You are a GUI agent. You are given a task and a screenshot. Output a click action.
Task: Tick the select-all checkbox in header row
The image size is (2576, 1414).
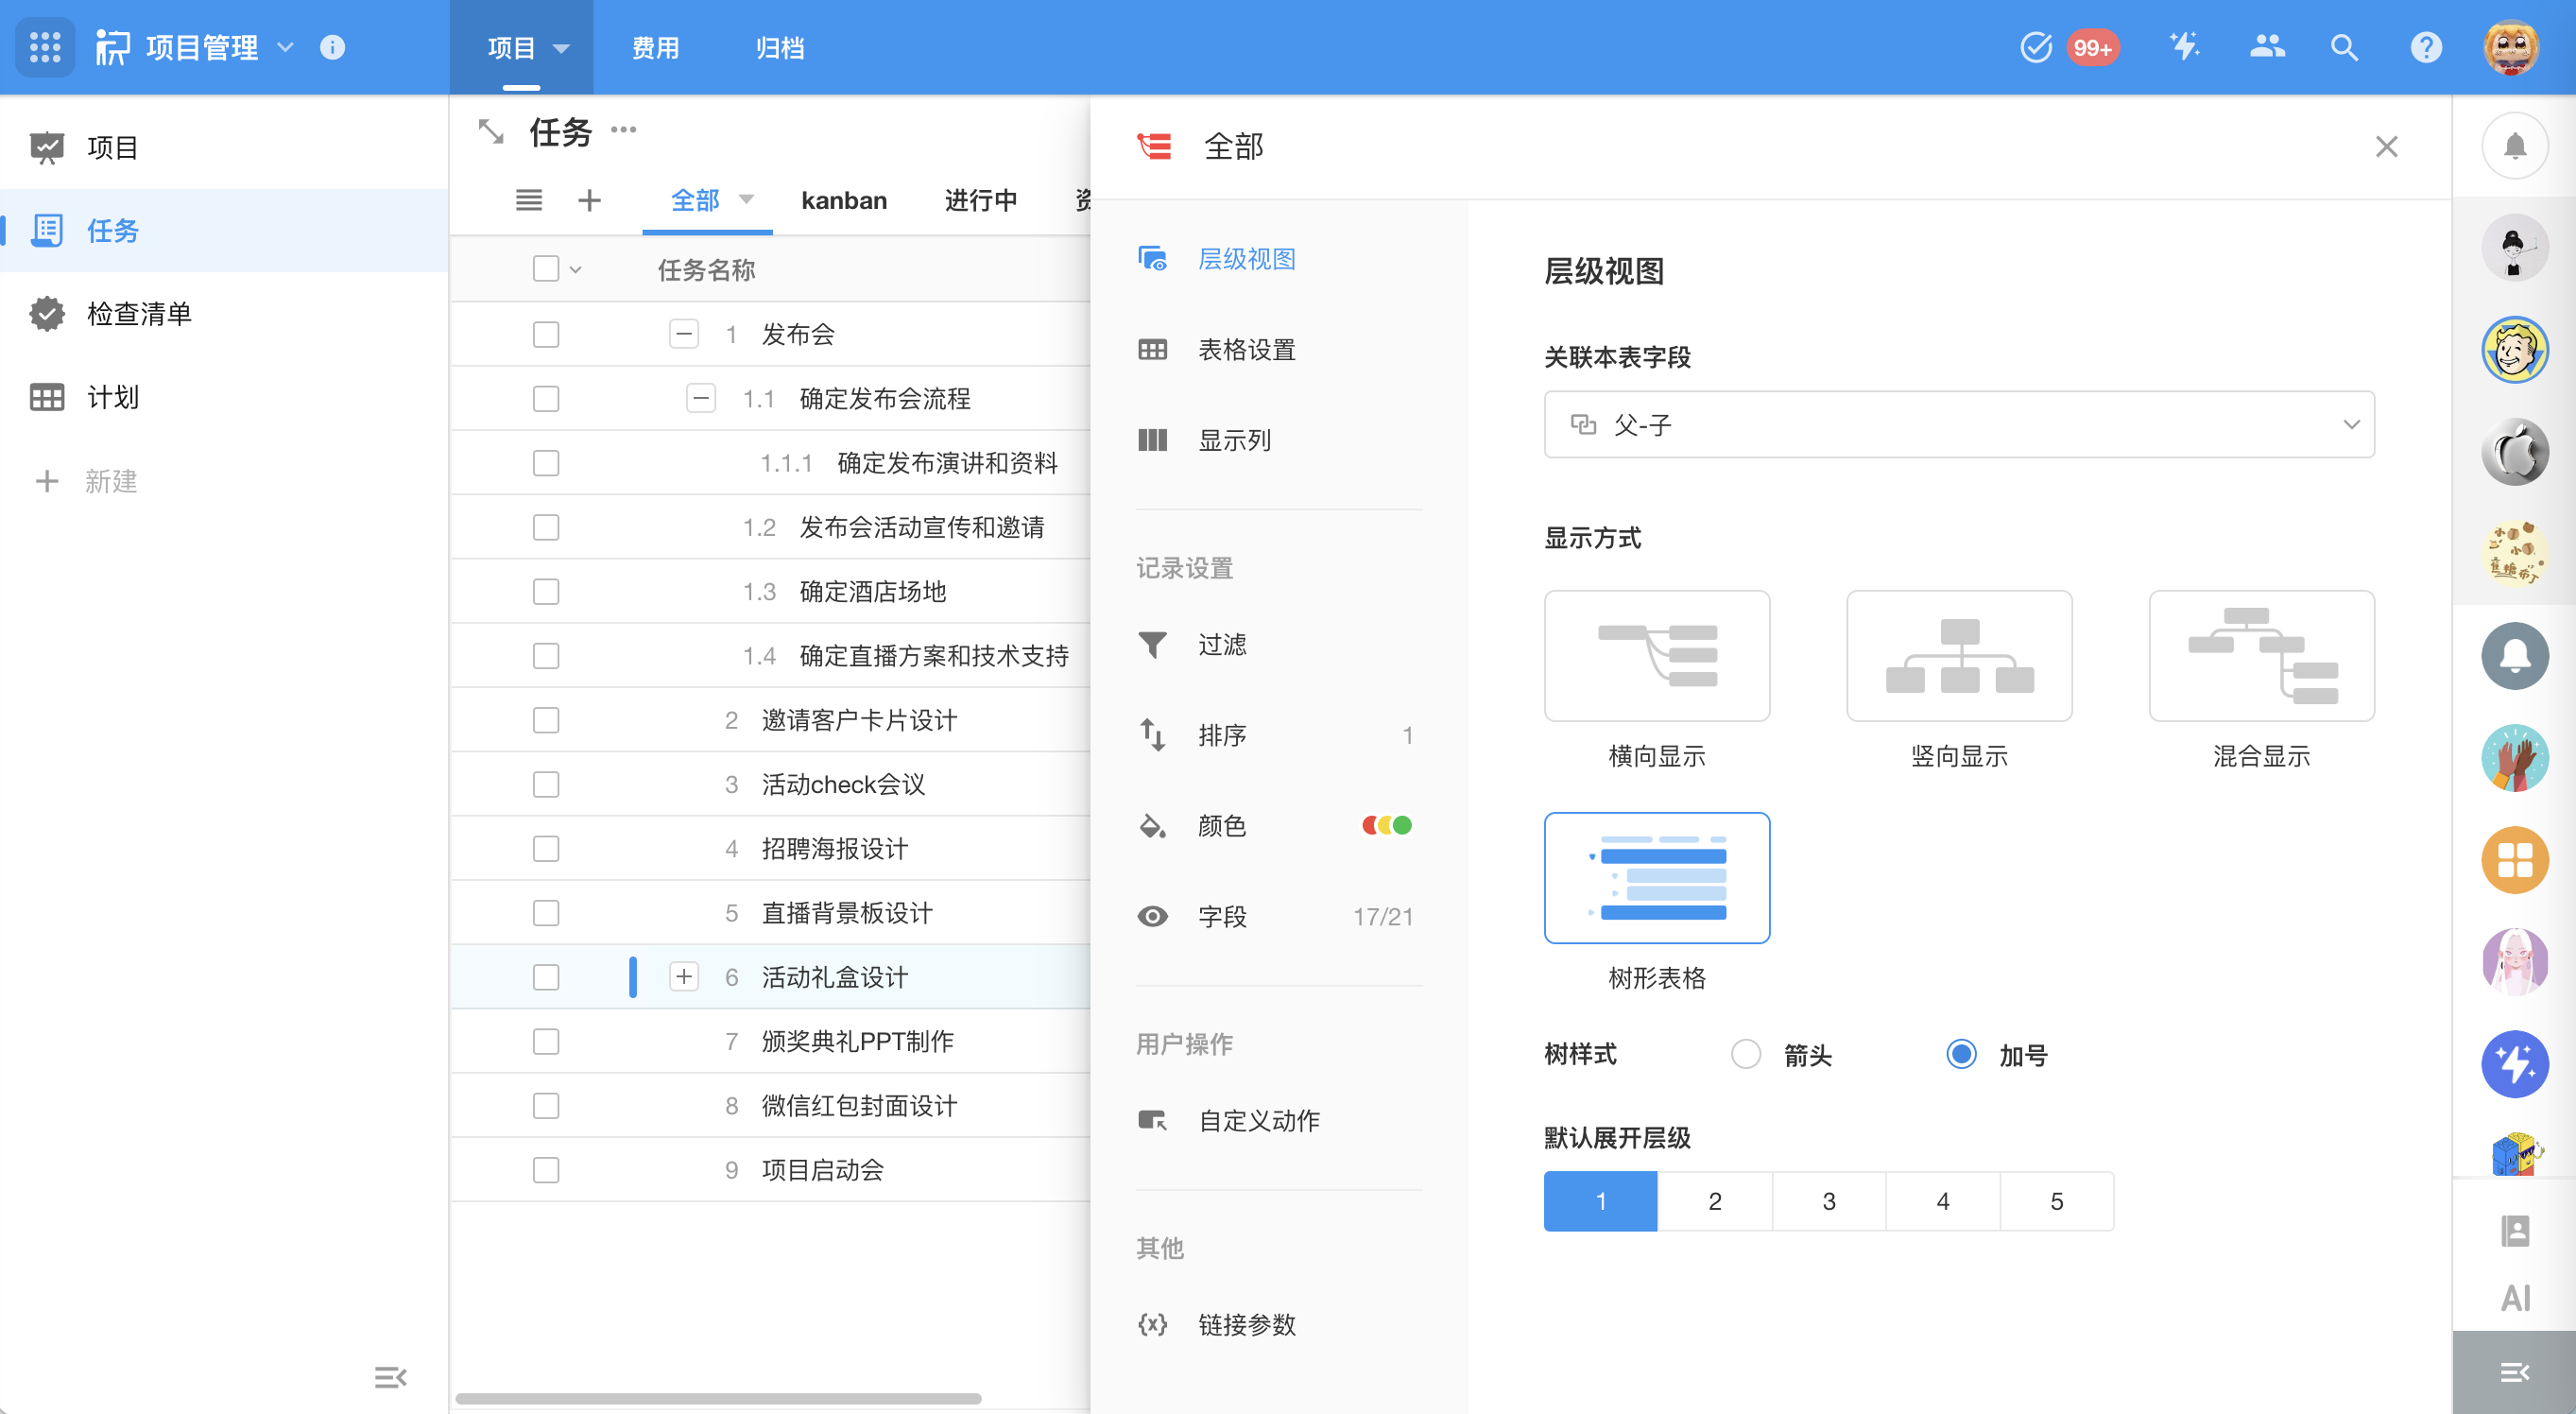coord(545,269)
